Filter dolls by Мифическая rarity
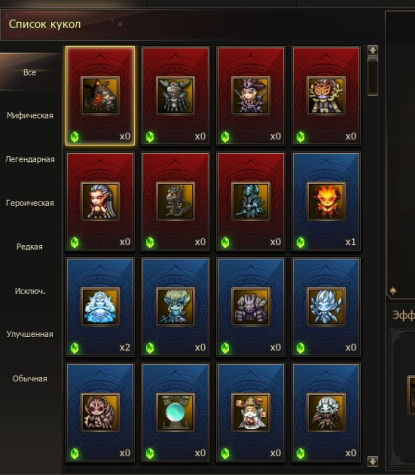The image size is (415, 475). click(x=30, y=116)
